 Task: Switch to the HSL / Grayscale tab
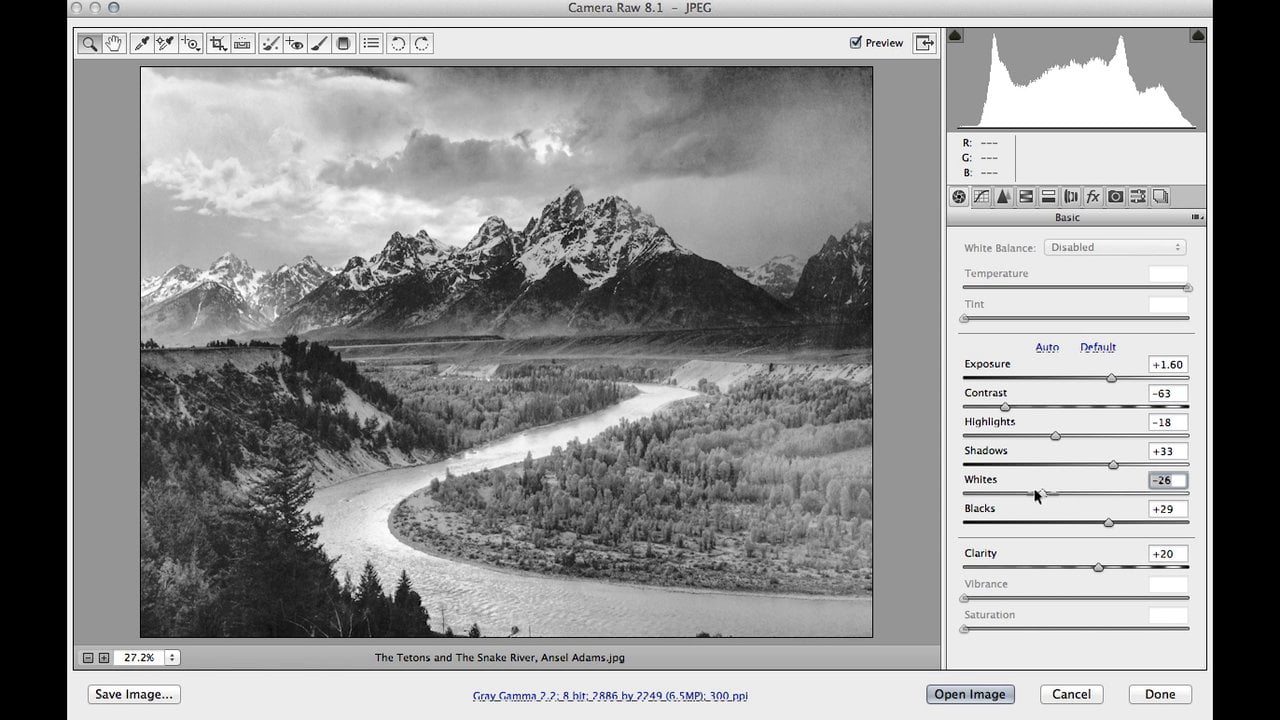(x=1026, y=197)
